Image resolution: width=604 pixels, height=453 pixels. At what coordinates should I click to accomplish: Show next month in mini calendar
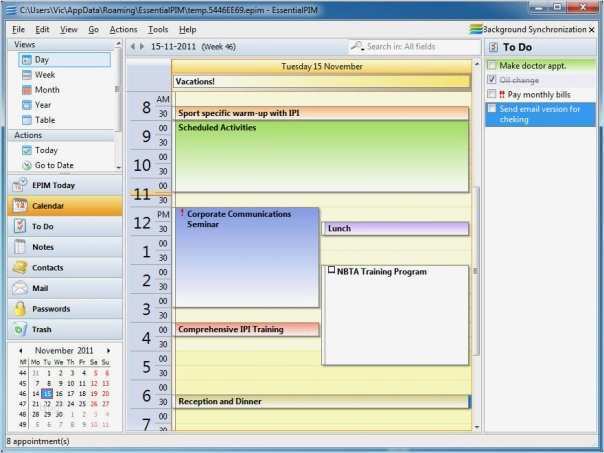click(x=108, y=351)
